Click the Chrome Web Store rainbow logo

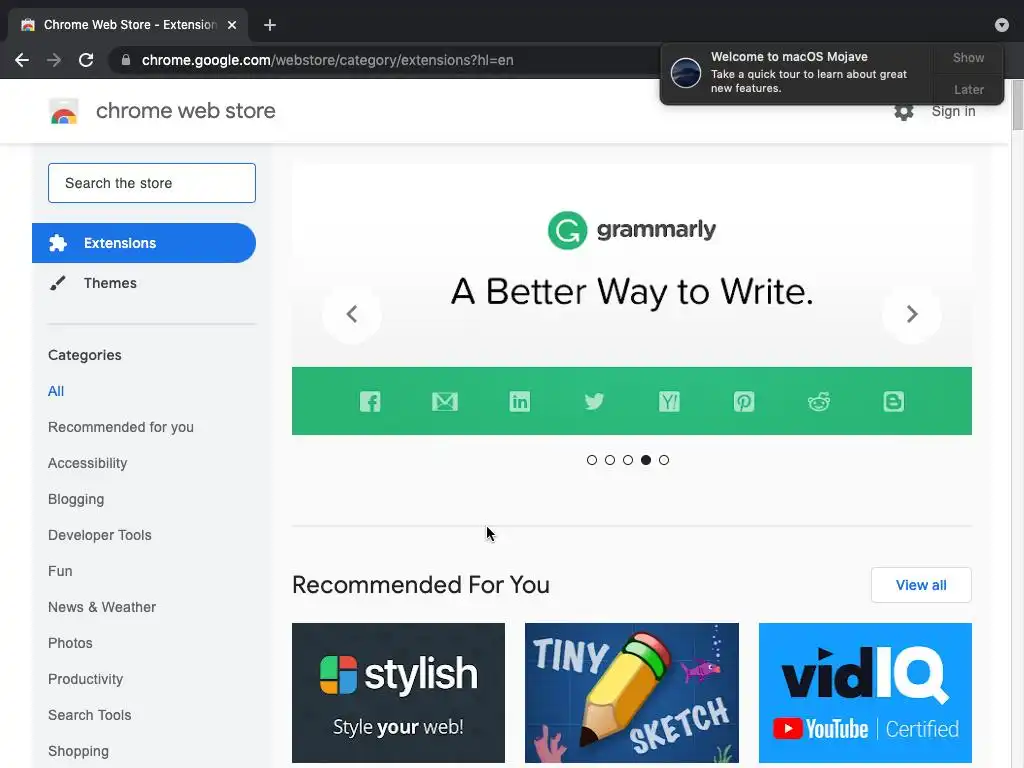coord(64,112)
